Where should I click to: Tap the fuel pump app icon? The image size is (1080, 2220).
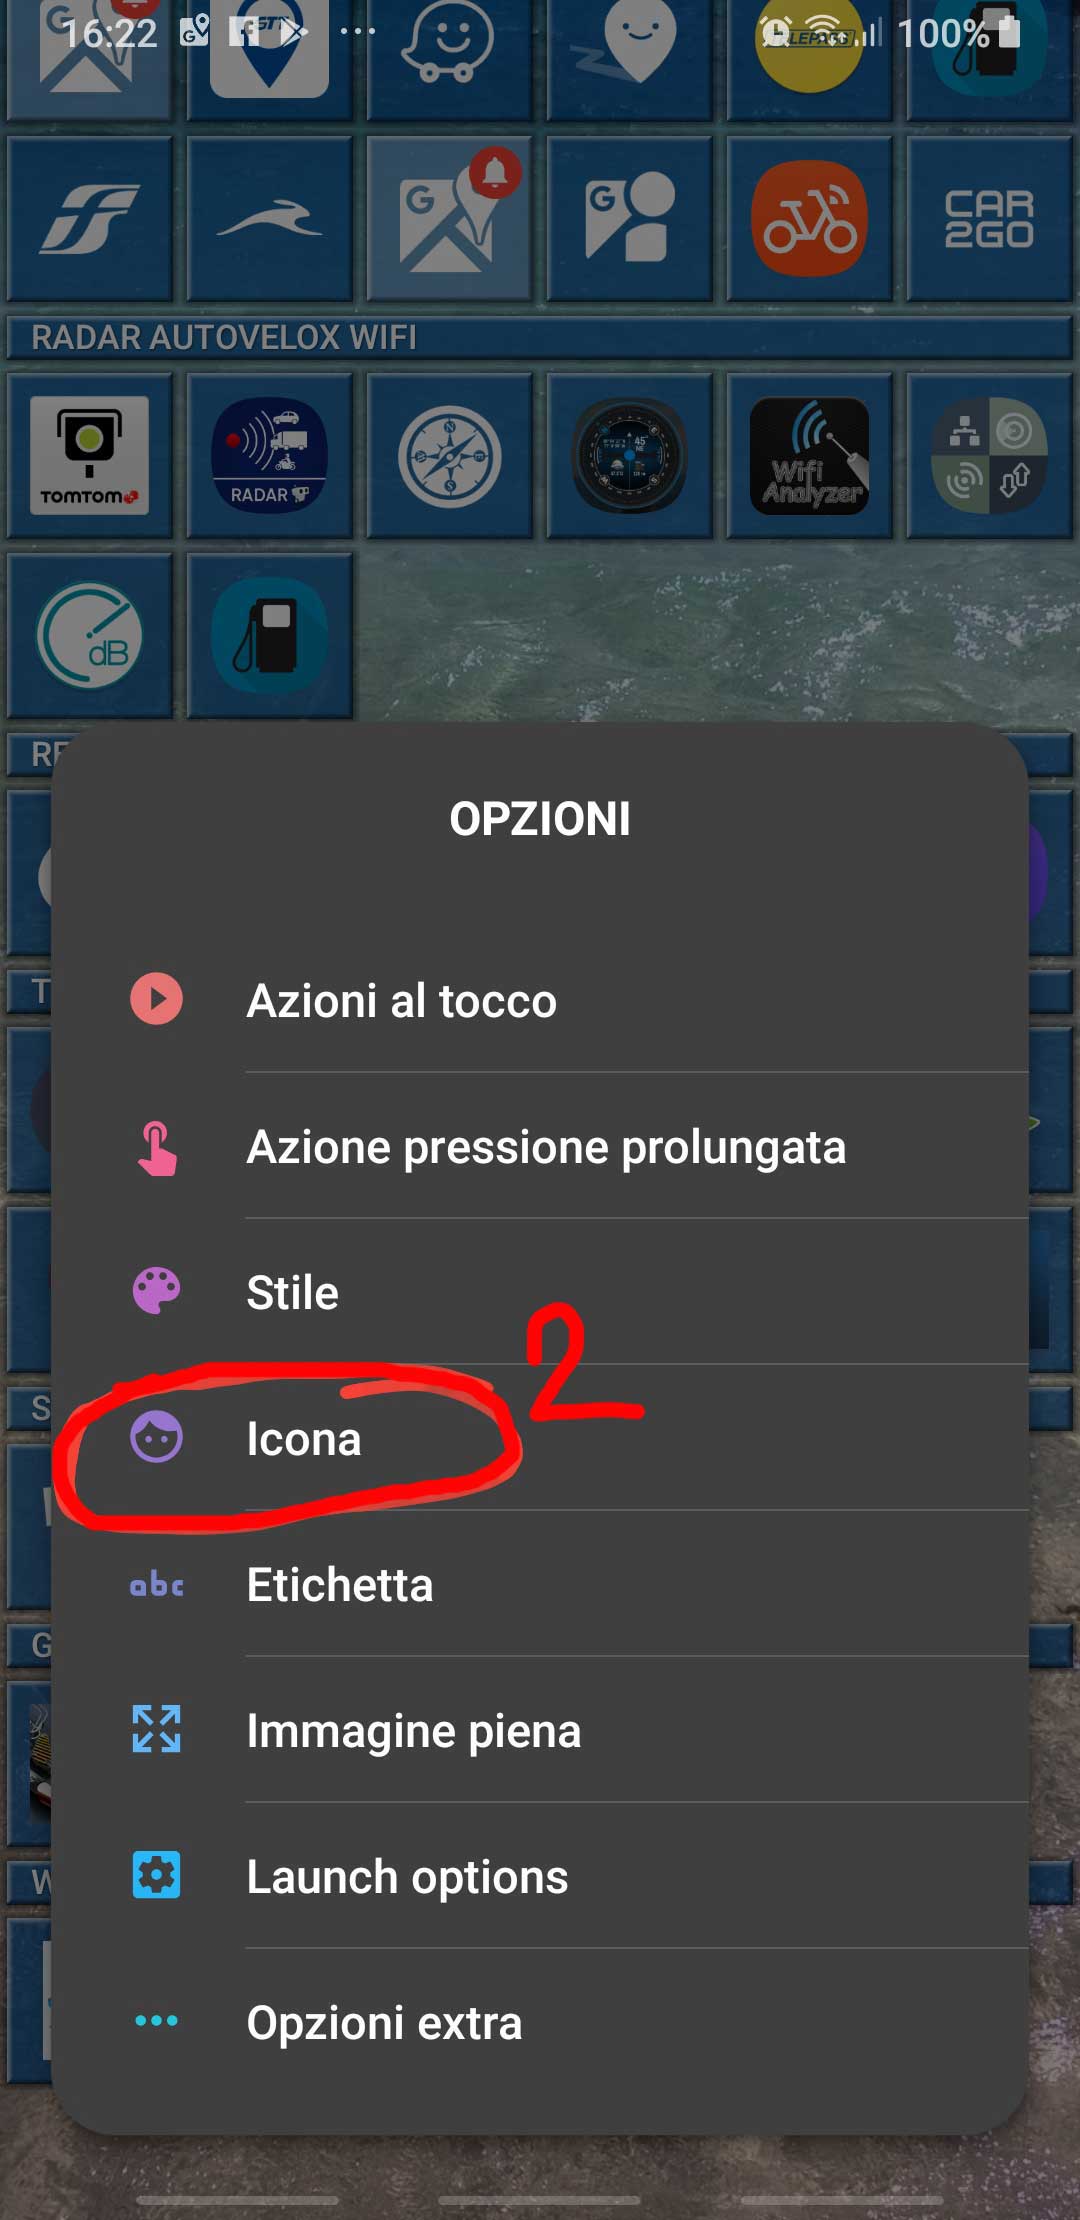click(269, 636)
